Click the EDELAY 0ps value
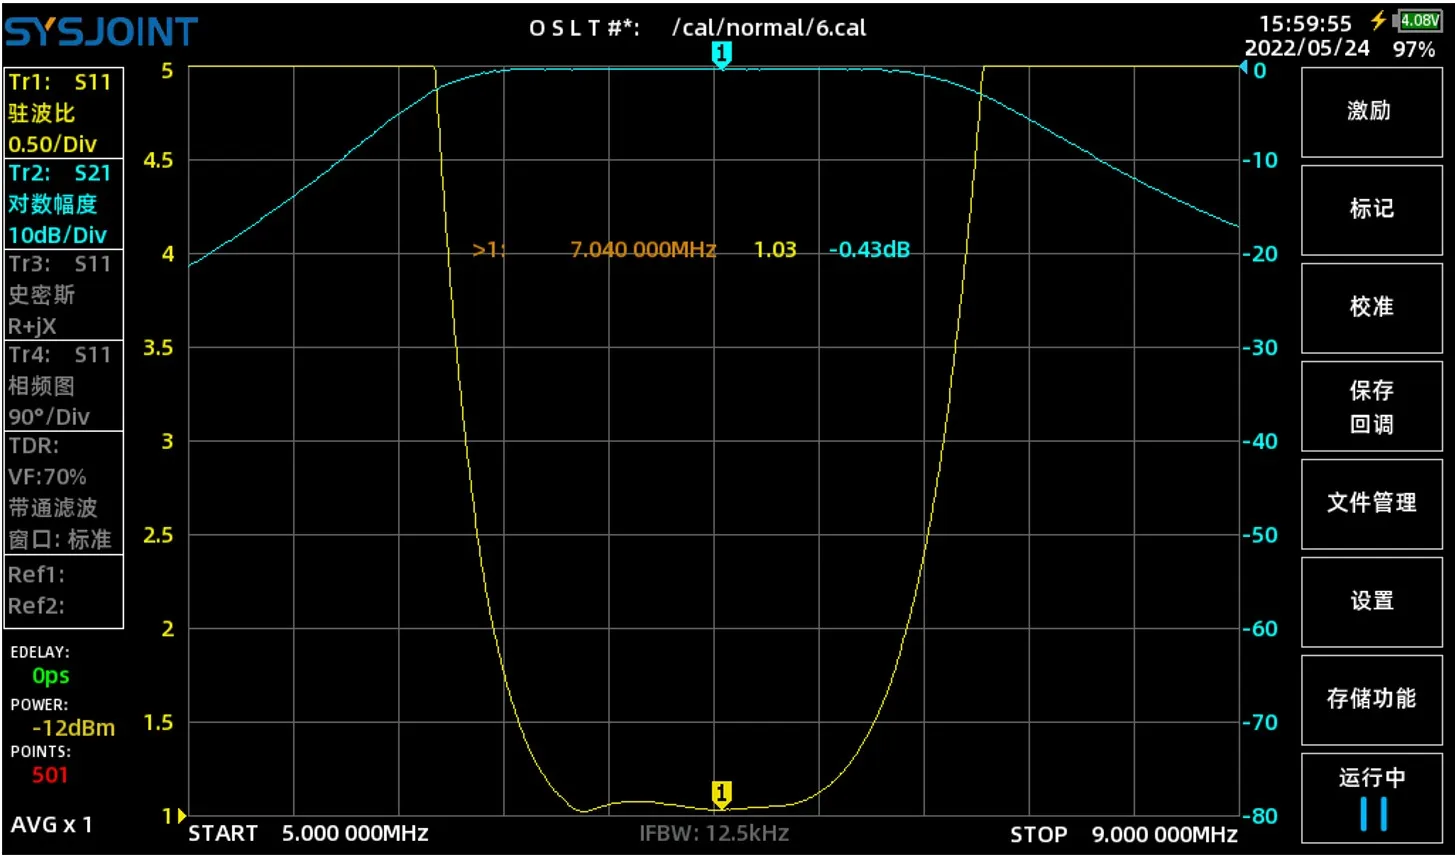1455x856 pixels. (x=51, y=676)
